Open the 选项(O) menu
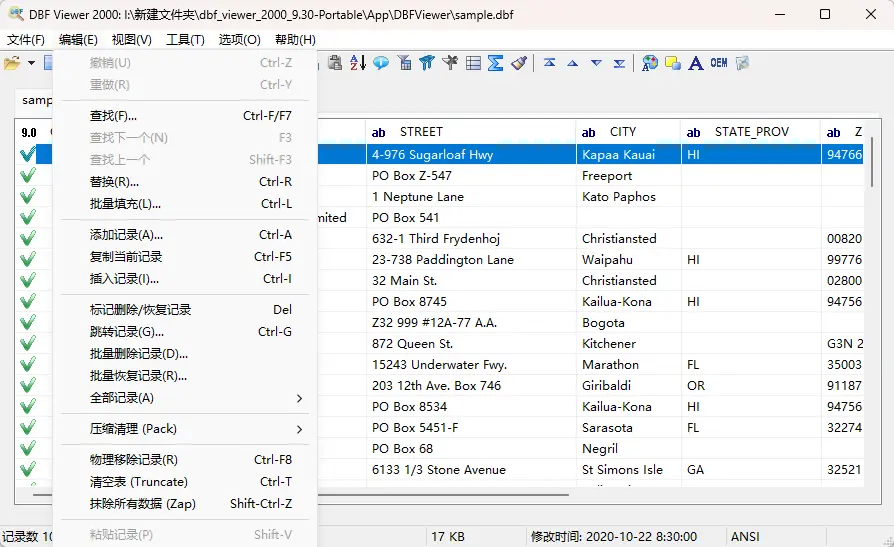The image size is (894, 547). coord(239,39)
